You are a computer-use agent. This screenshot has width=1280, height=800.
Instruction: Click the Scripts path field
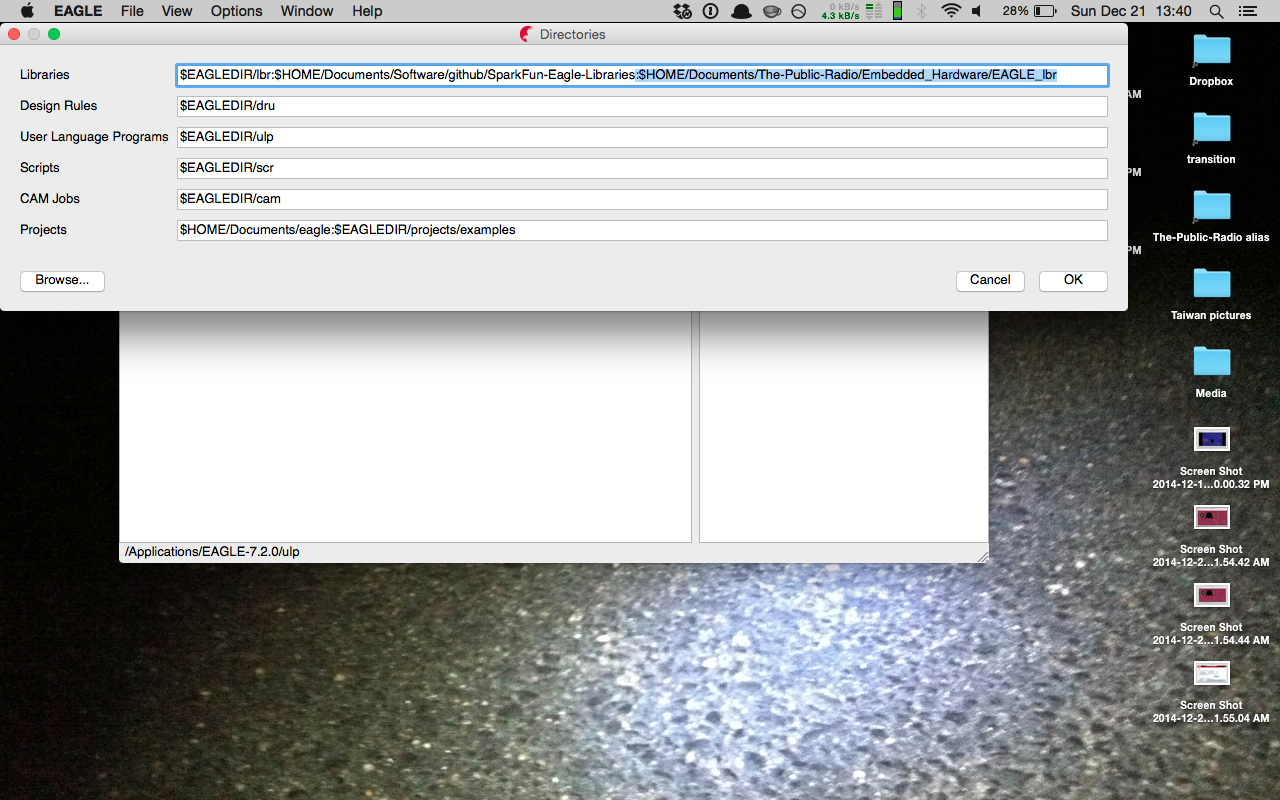coord(642,168)
